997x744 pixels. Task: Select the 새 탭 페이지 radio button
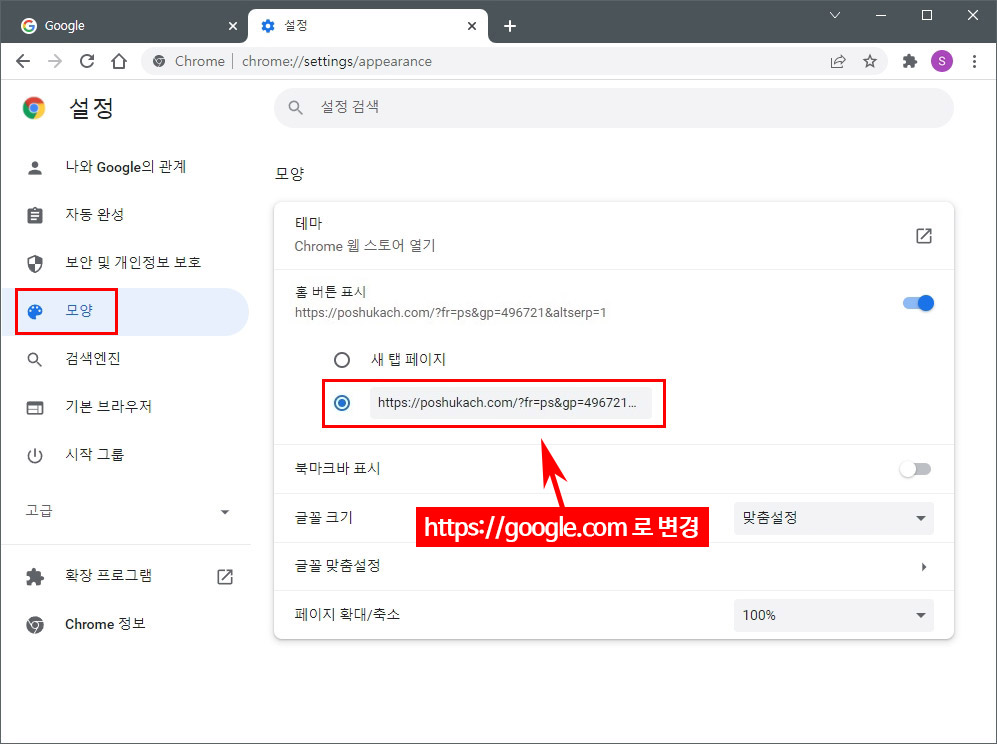coord(342,360)
